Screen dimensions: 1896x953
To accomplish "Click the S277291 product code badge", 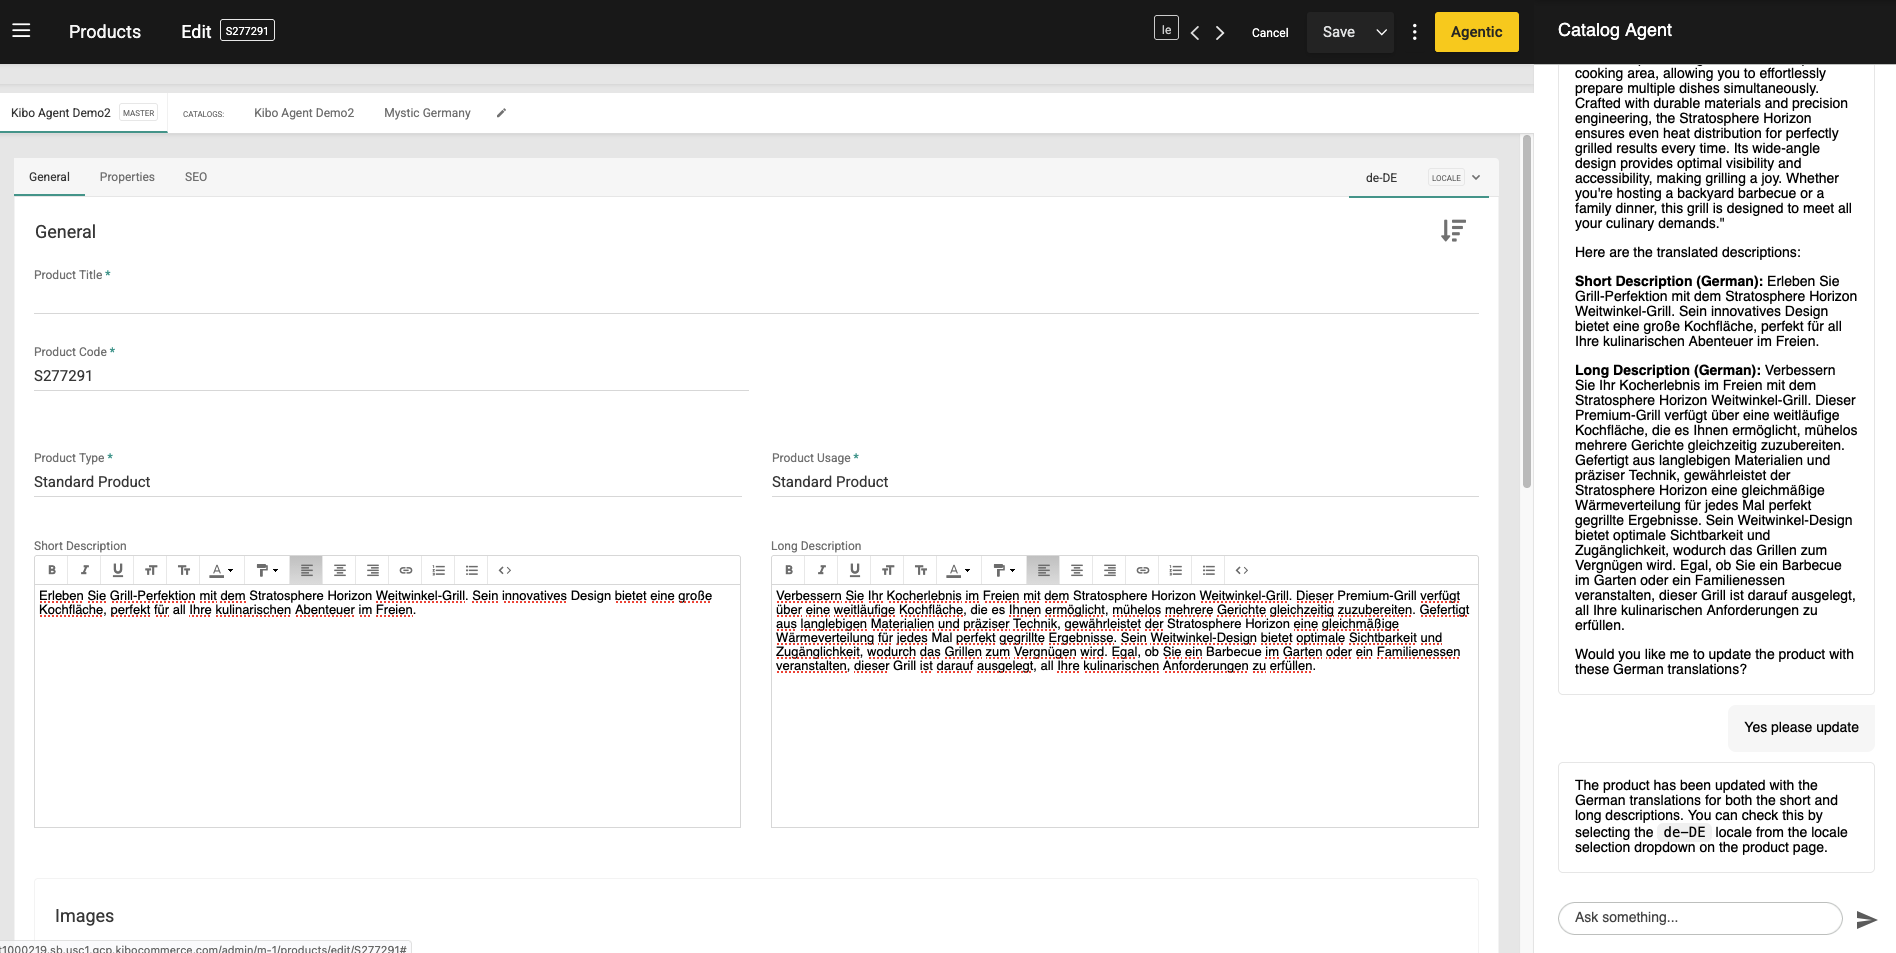I will coord(247,31).
